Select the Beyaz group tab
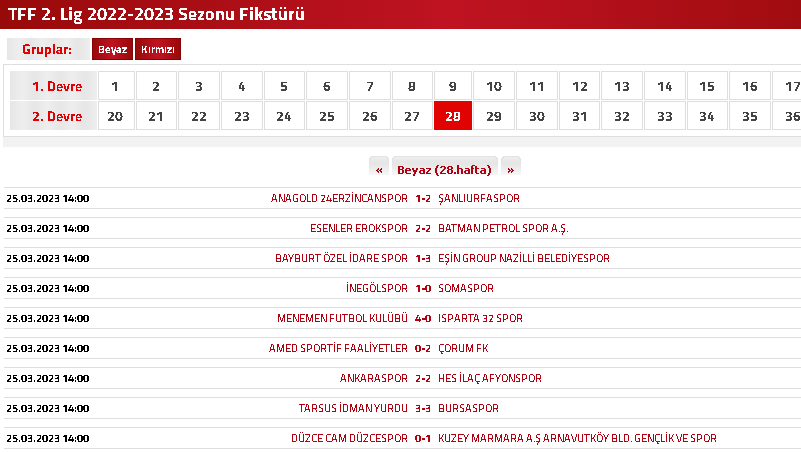Image resolution: width=801 pixels, height=452 pixels. (x=112, y=49)
